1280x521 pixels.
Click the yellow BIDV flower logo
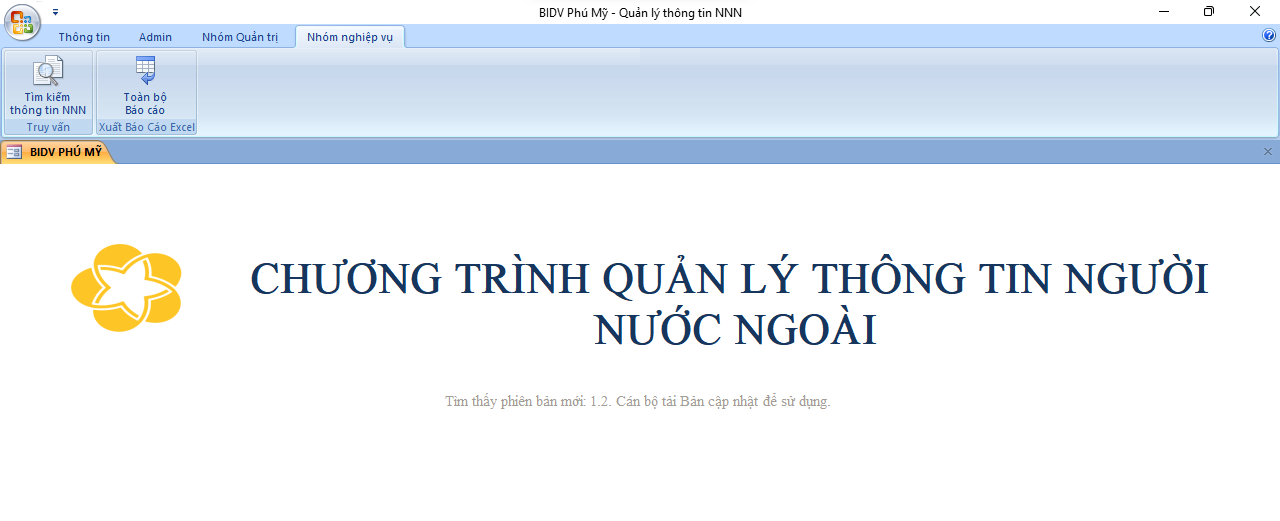coord(126,287)
